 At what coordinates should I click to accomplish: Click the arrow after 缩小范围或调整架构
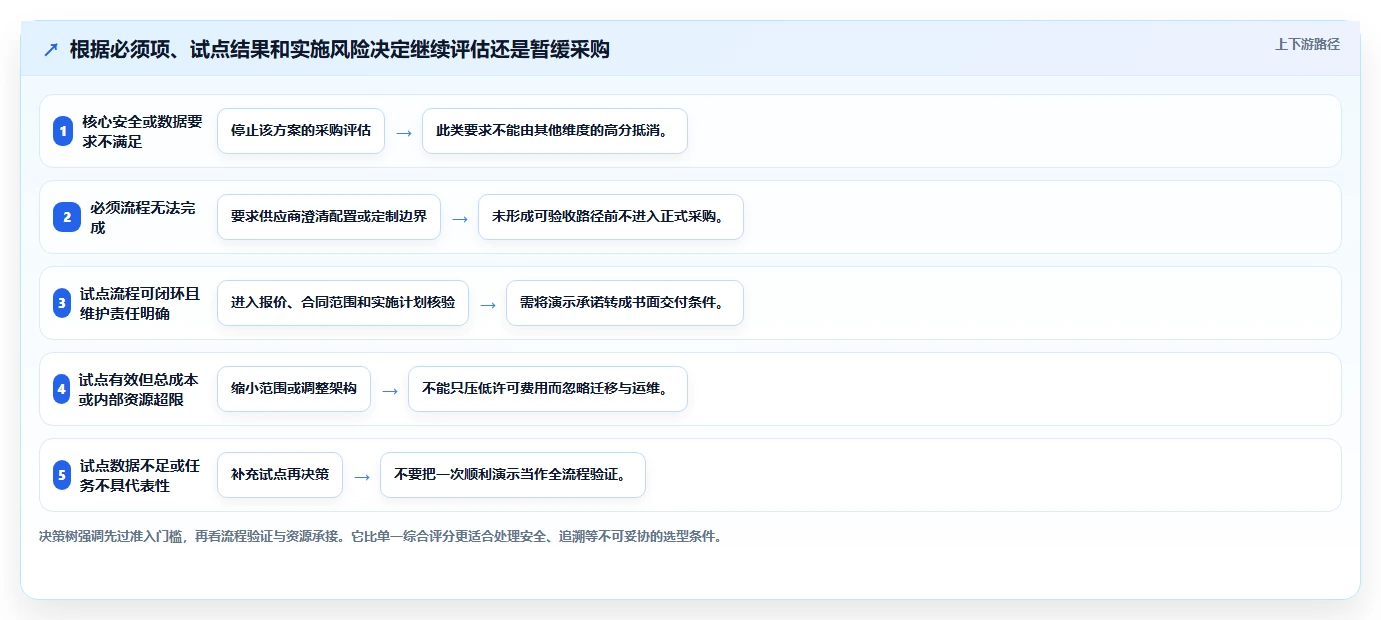[x=390, y=390]
